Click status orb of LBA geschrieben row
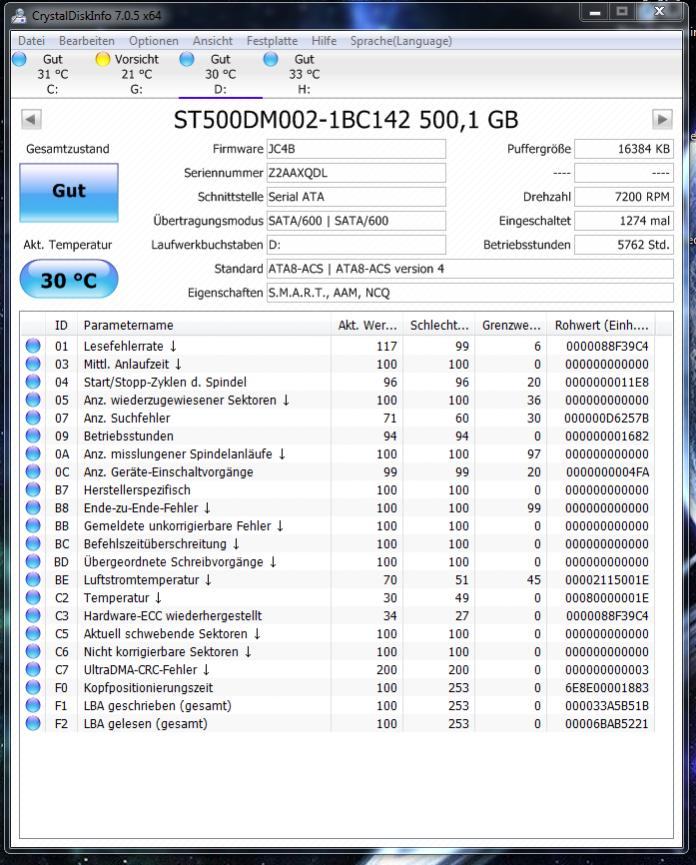The image size is (696, 865). (33, 705)
